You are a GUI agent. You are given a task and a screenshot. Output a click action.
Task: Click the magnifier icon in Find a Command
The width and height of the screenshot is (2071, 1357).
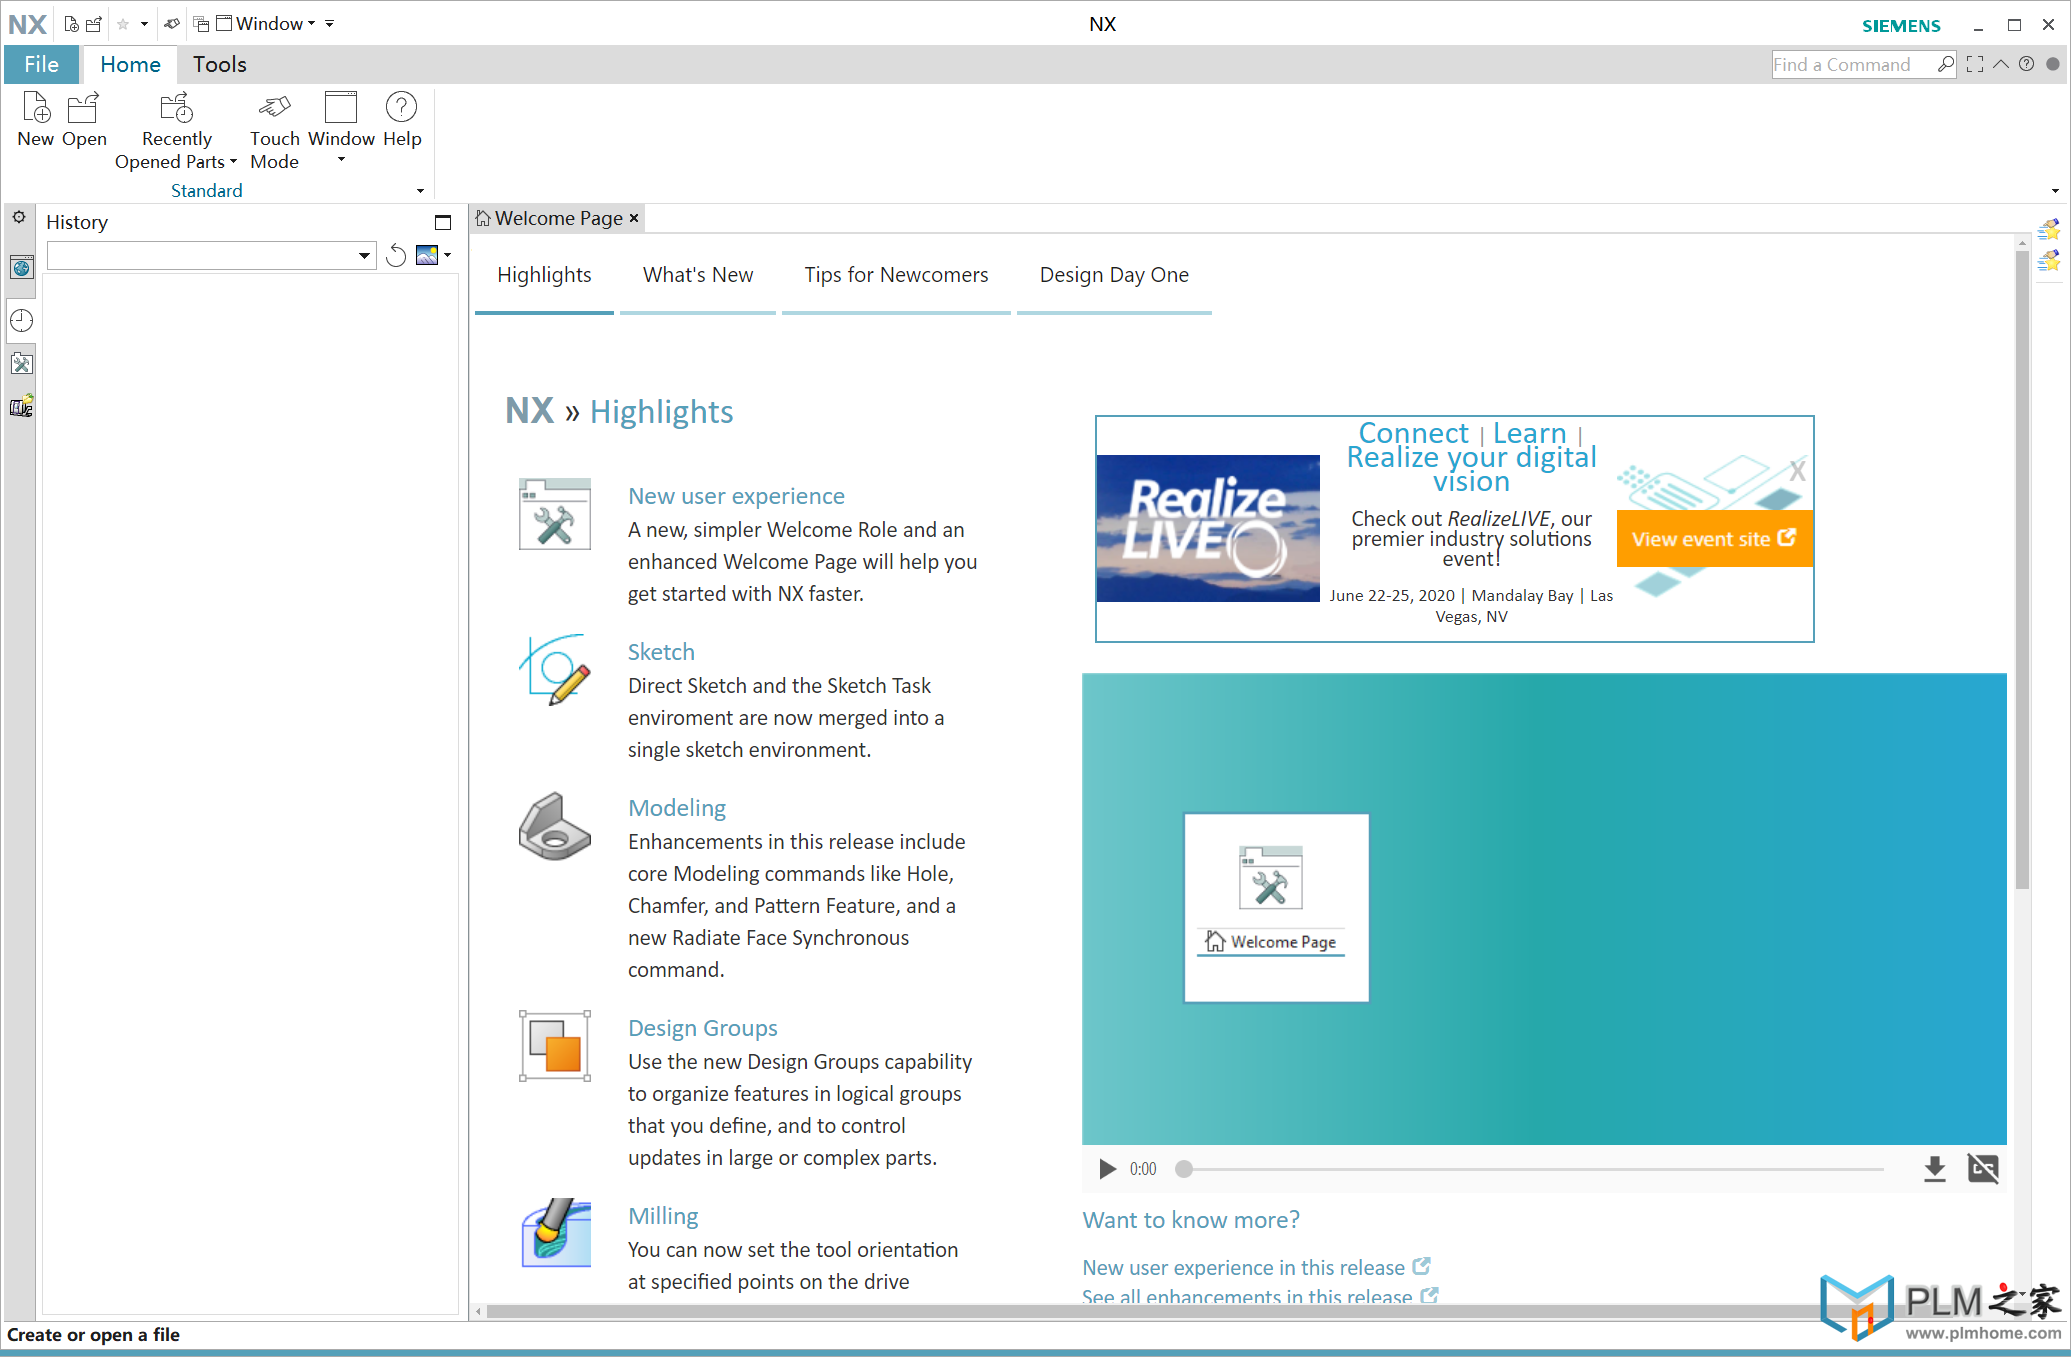coord(1946,65)
